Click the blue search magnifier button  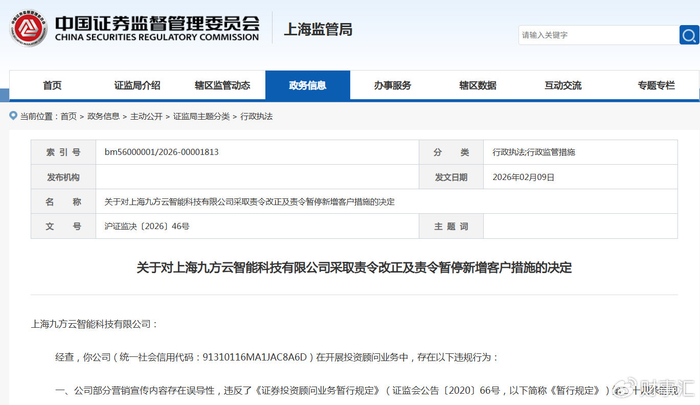(x=689, y=35)
